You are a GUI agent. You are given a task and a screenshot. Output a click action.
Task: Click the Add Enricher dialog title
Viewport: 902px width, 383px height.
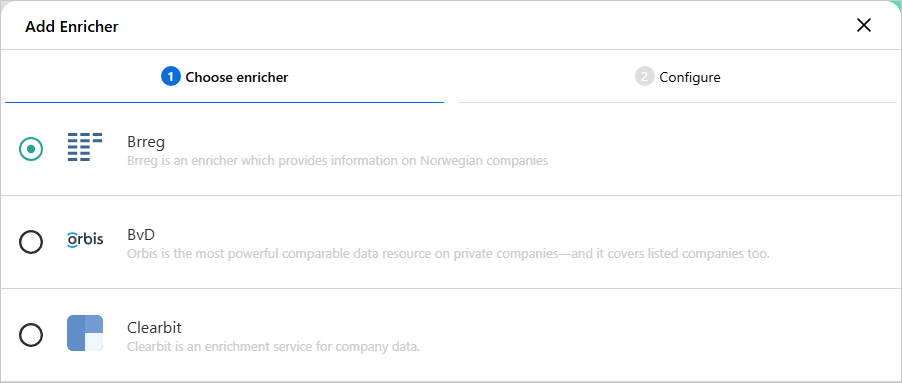click(72, 26)
